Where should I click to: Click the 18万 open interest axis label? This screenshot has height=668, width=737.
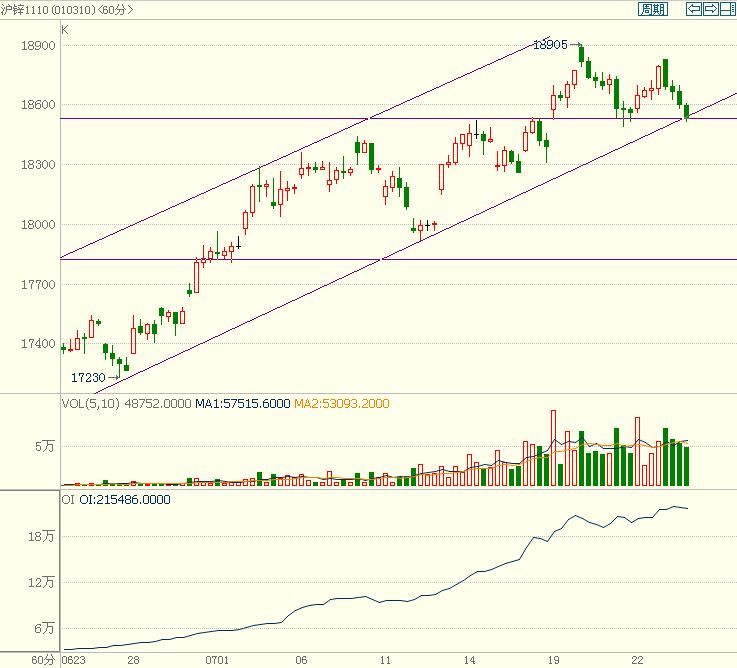pyautogui.click(x=41, y=536)
